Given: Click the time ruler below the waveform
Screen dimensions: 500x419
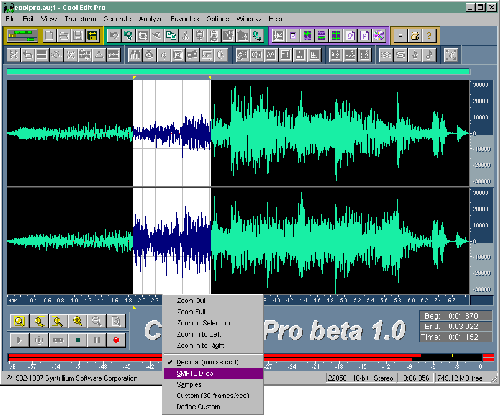Looking at the screenshot, I should click(84, 300).
